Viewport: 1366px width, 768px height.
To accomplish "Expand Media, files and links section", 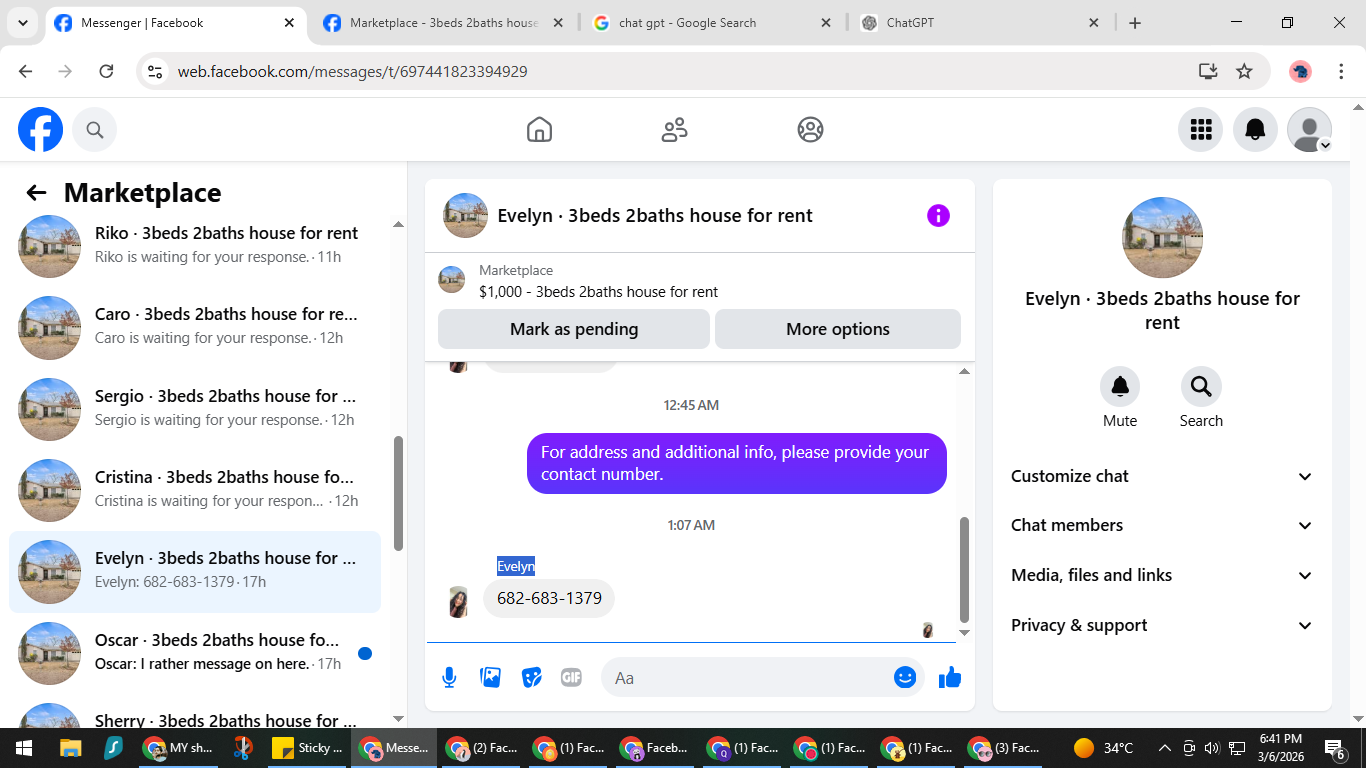I will [x=1162, y=575].
